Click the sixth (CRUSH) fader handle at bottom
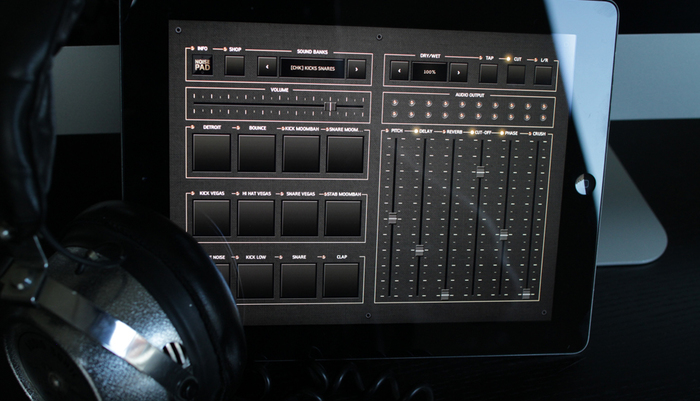This screenshot has height=401, width=700. tap(526, 293)
